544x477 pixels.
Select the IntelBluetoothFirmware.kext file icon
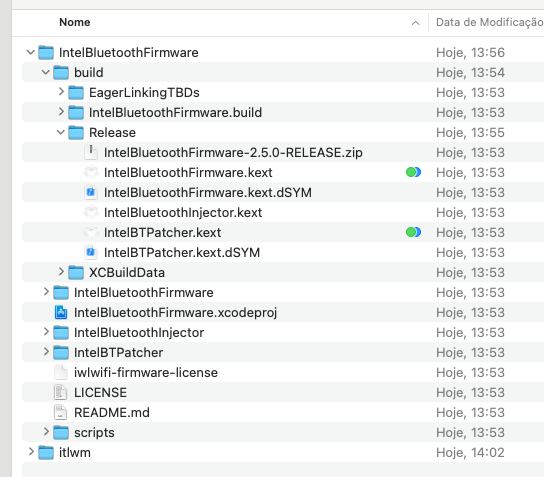(91, 172)
